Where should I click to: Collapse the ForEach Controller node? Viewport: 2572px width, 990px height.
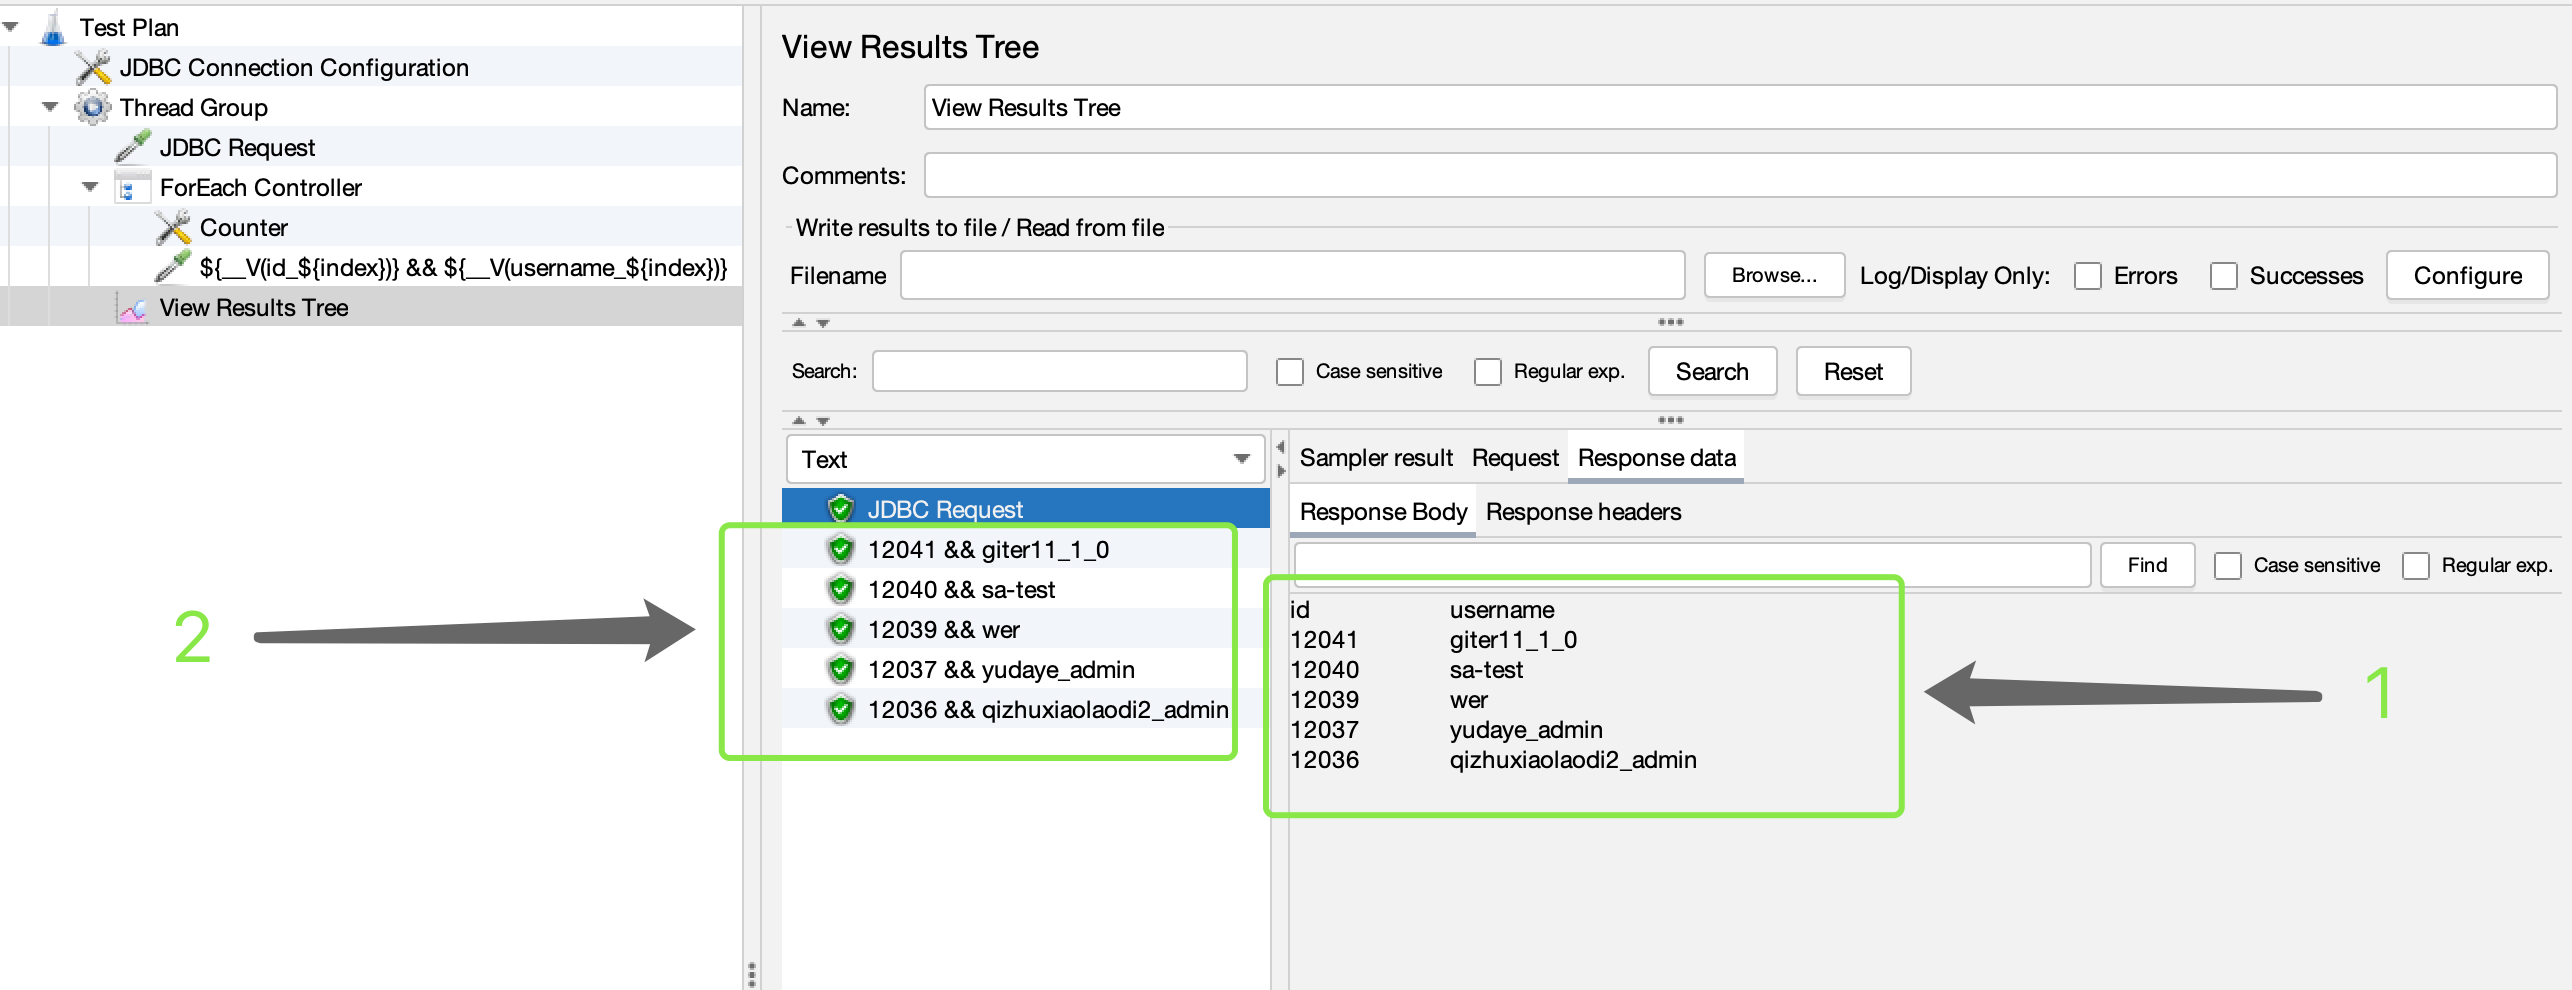click(90, 187)
